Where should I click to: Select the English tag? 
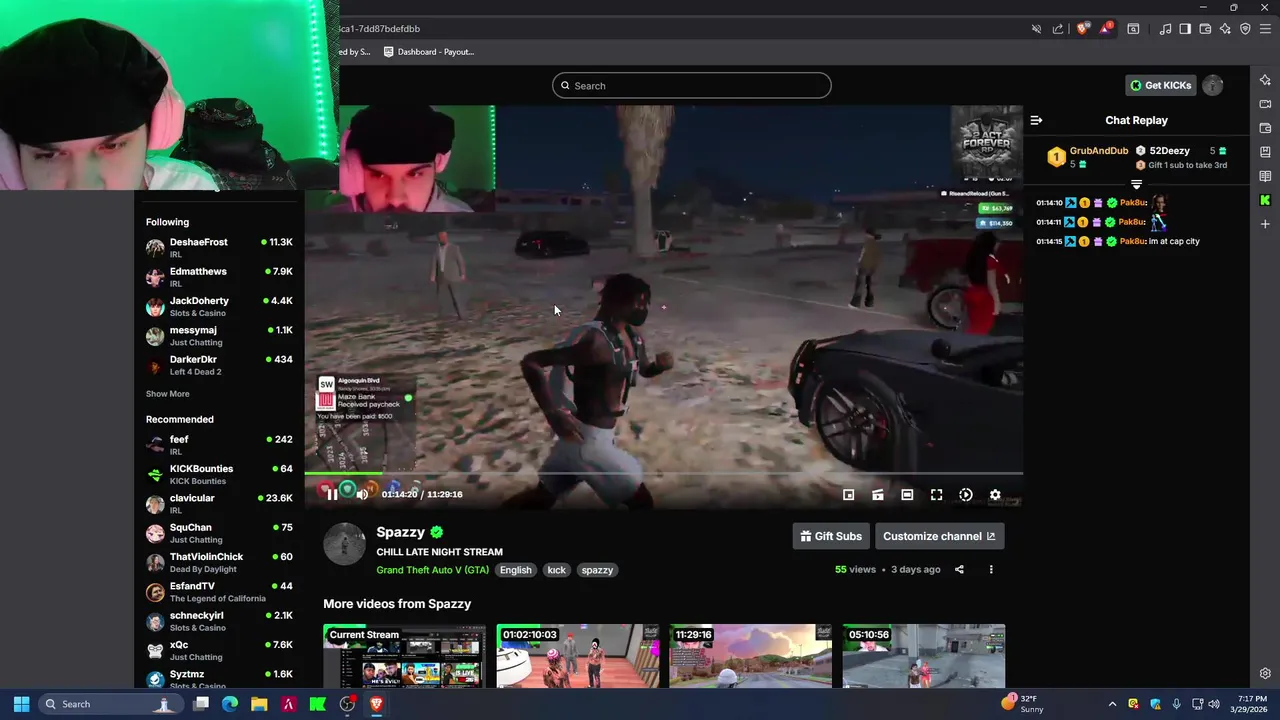tap(516, 570)
